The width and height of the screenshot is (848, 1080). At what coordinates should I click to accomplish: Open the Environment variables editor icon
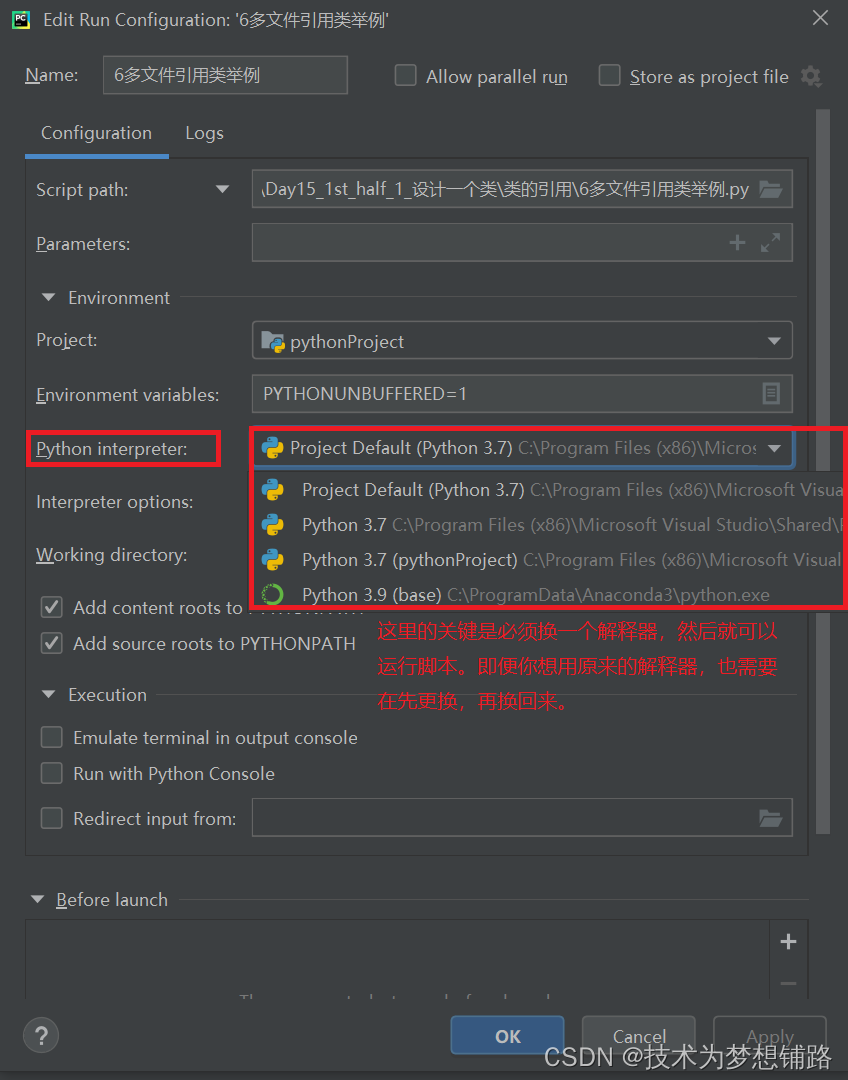tap(771, 394)
